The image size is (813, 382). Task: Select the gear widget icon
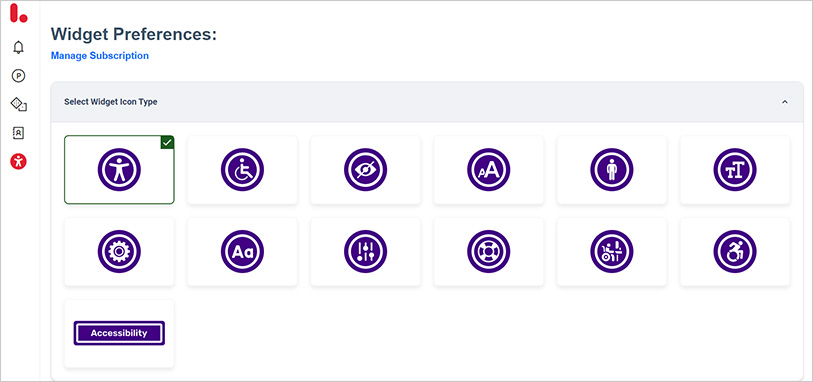(x=119, y=252)
